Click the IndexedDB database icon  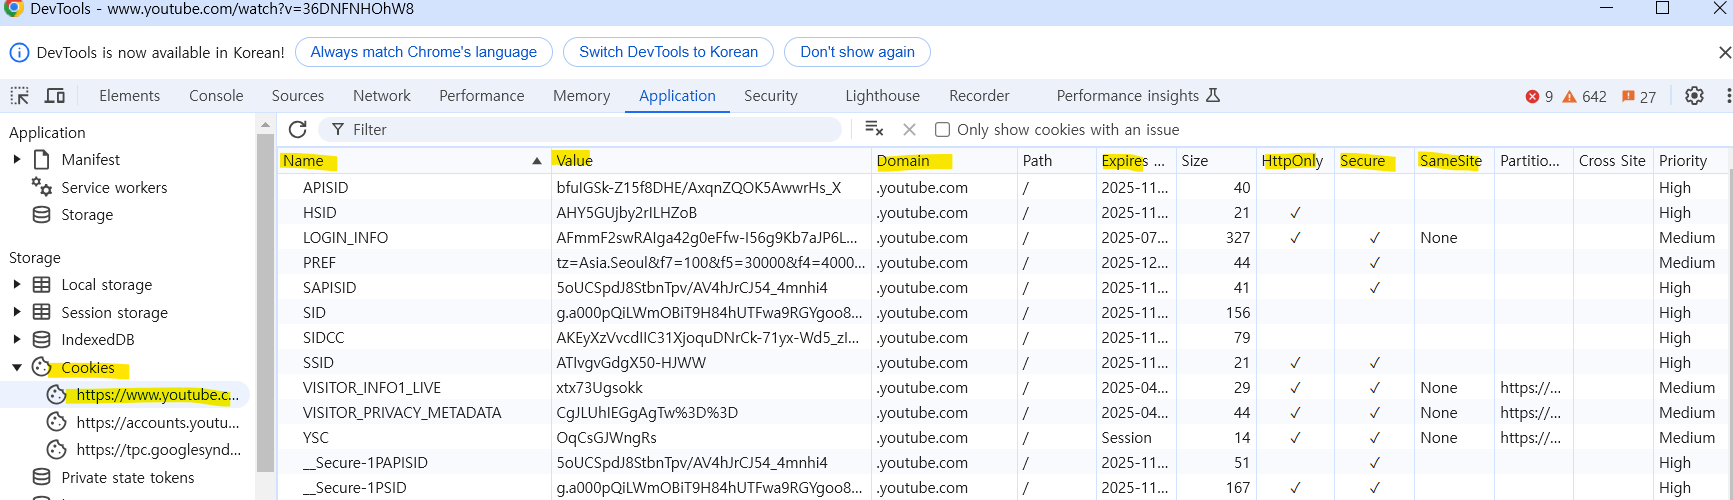coord(42,339)
